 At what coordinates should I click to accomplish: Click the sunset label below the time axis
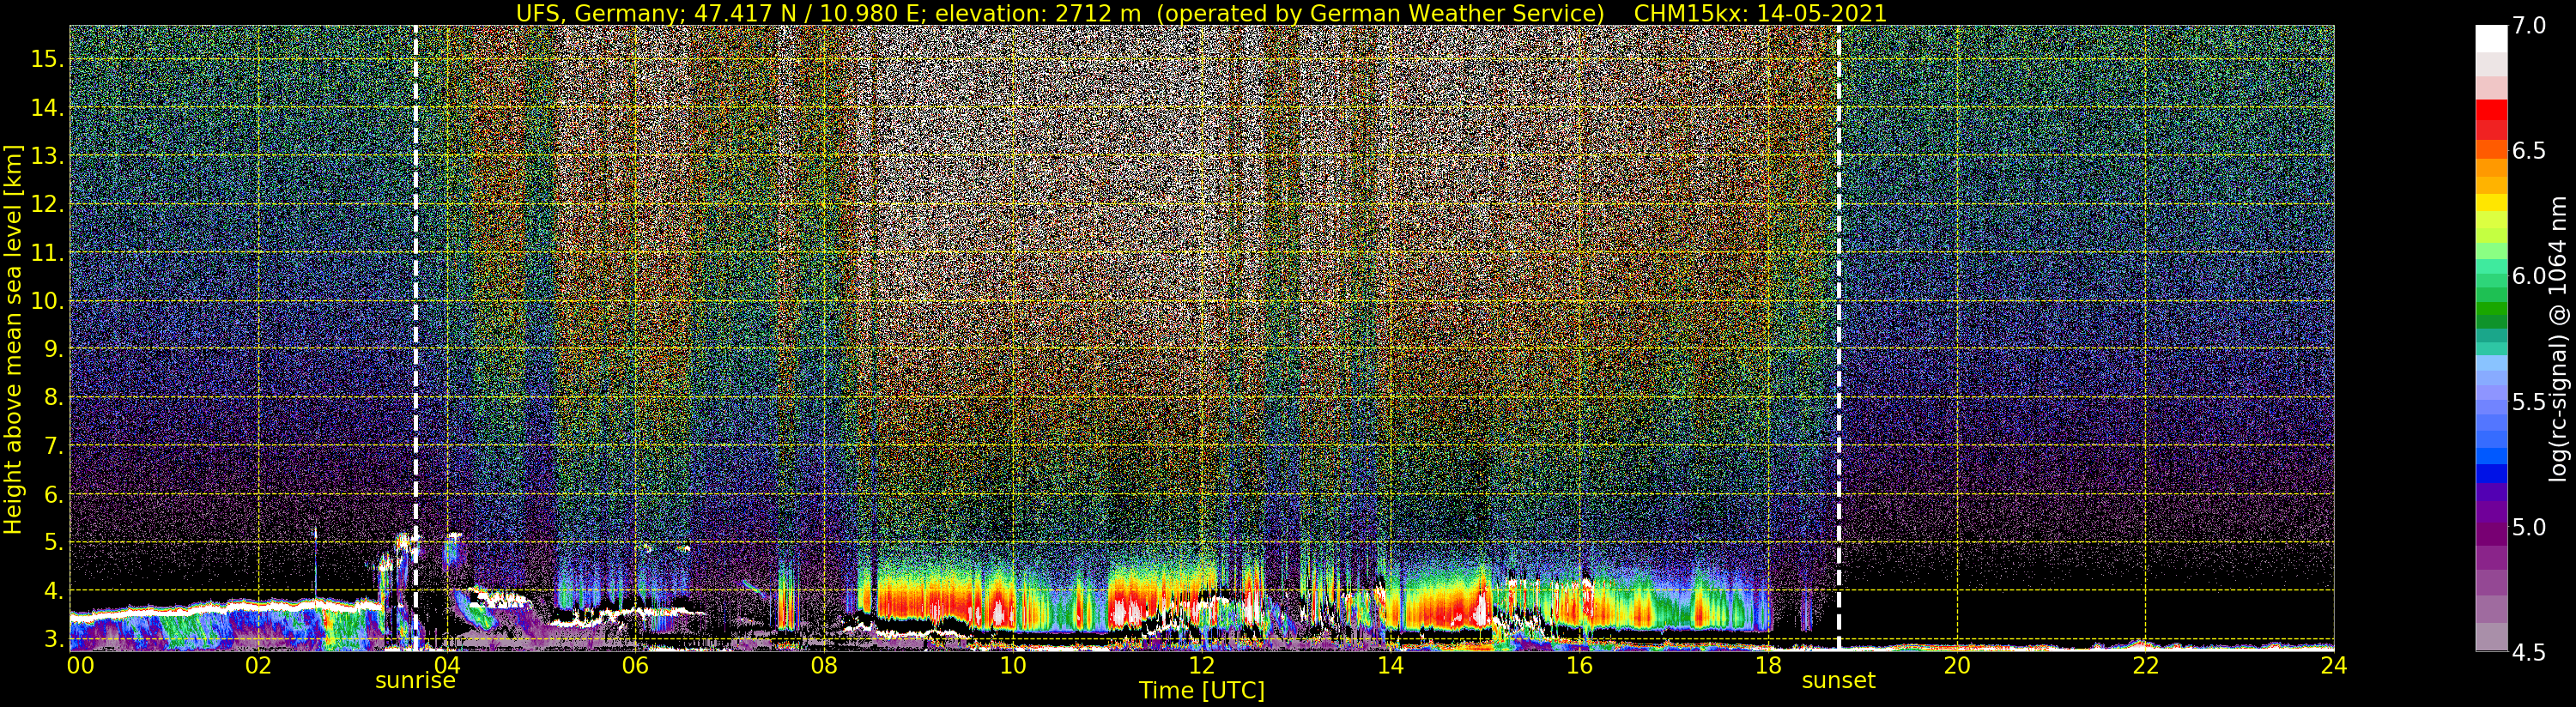click(1838, 681)
